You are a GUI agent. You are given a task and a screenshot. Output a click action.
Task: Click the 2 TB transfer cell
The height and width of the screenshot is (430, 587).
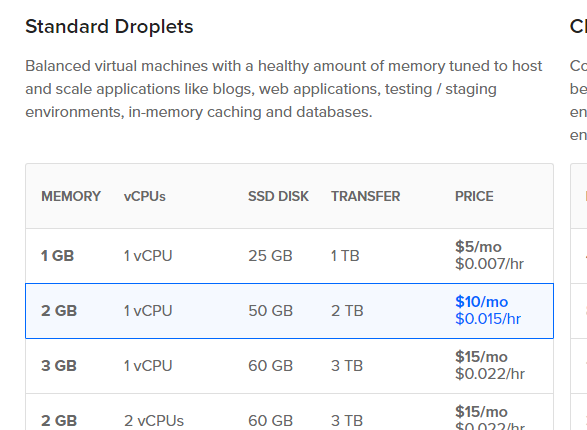click(347, 311)
